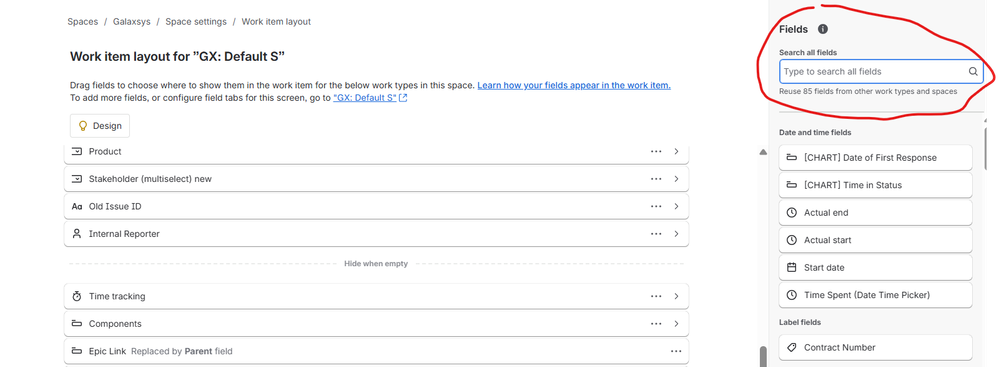Click the icon on [CHART] Date of First Response
Image resolution: width=999 pixels, height=367 pixels.
(x=792, y=157)
